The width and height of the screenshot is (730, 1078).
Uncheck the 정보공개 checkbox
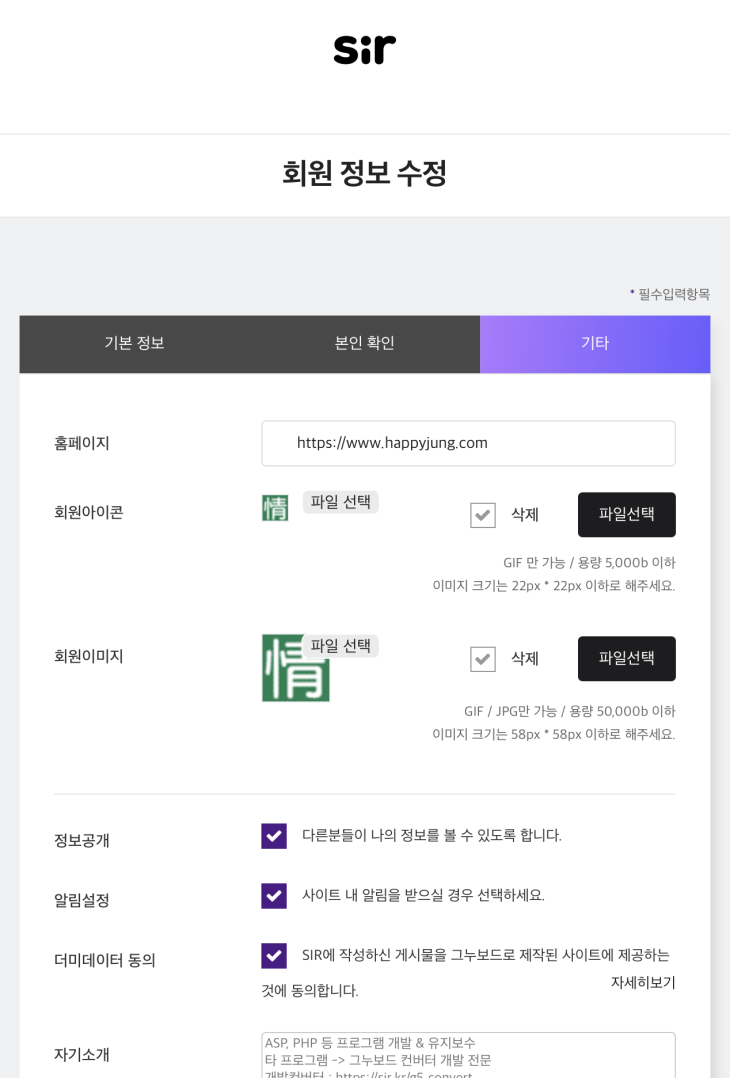tap(274, 836)
